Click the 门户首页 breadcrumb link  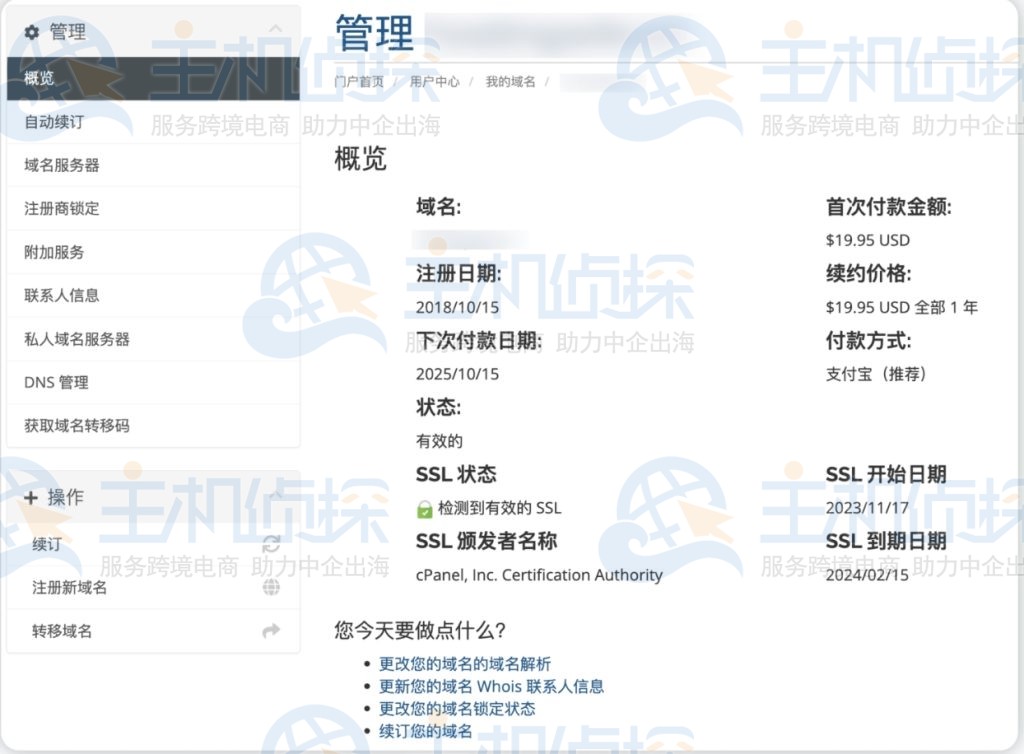[359, 82]
